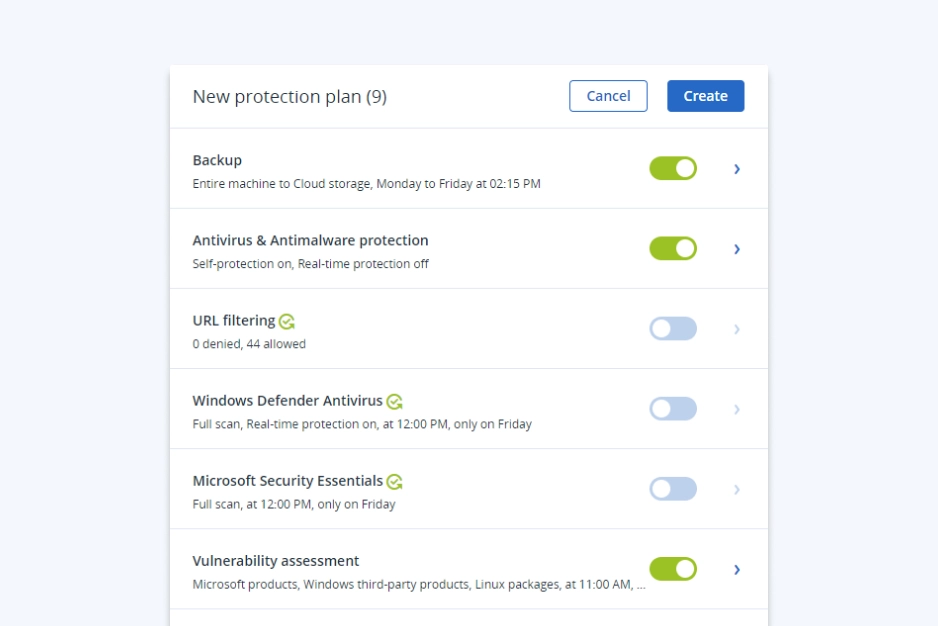Click the green check icon beside Microsoft Security Essentials

(394, 482)
